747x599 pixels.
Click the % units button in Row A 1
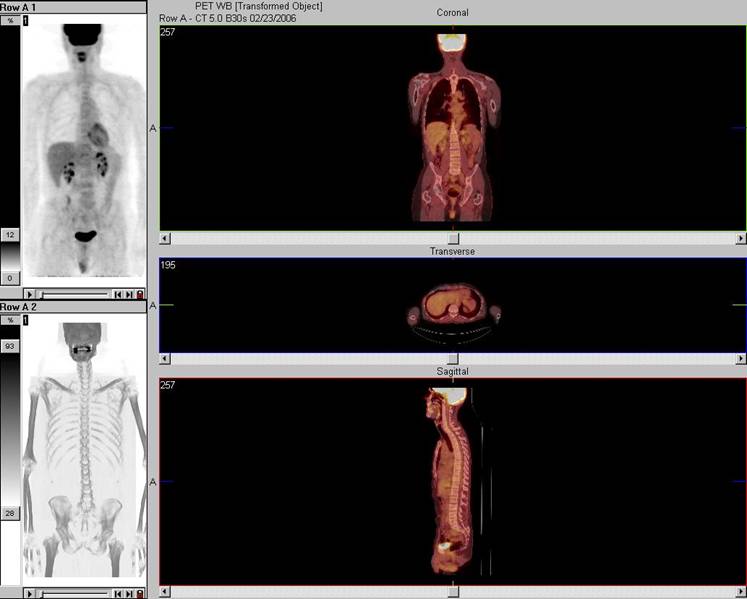(10, 20)
